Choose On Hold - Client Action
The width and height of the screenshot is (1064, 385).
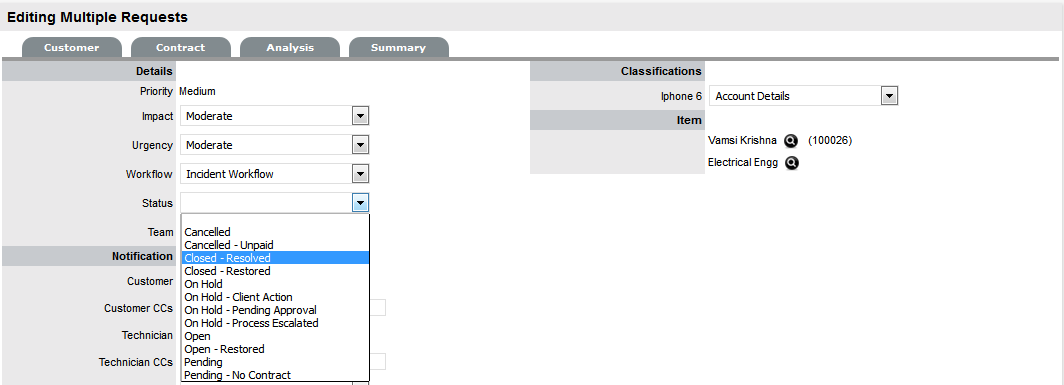(275, 297)
